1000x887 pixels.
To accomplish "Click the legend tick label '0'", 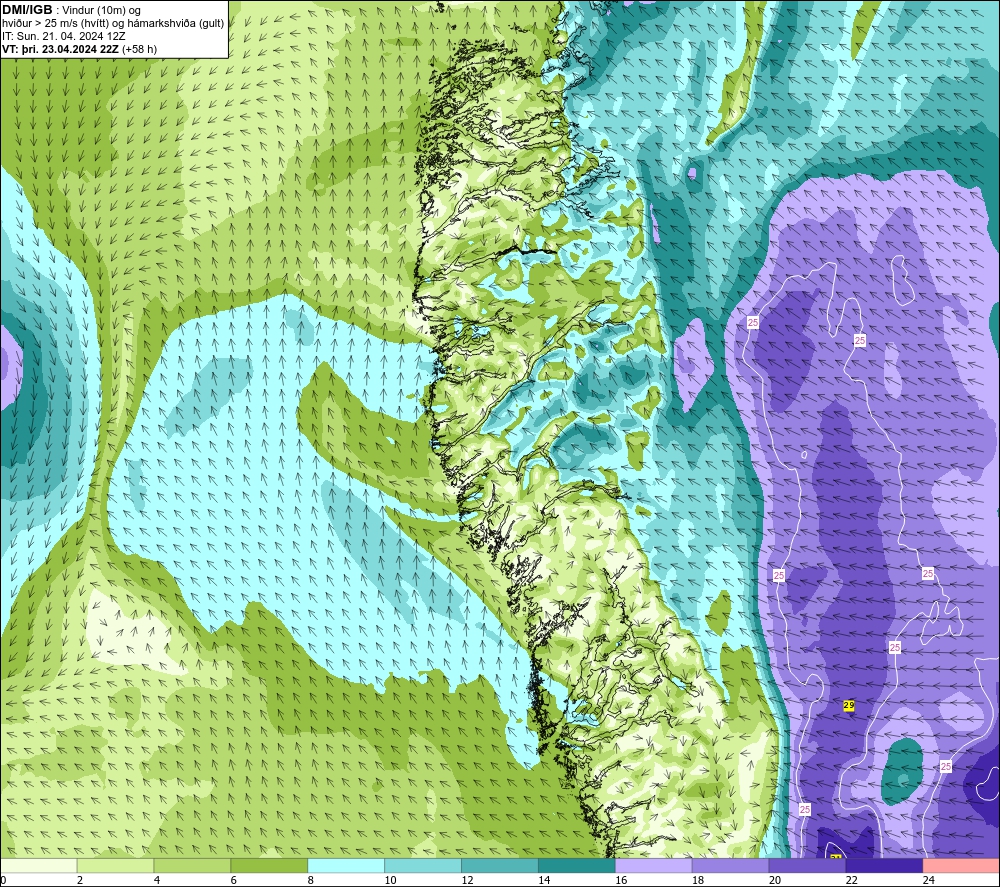I will coord(3,880).
